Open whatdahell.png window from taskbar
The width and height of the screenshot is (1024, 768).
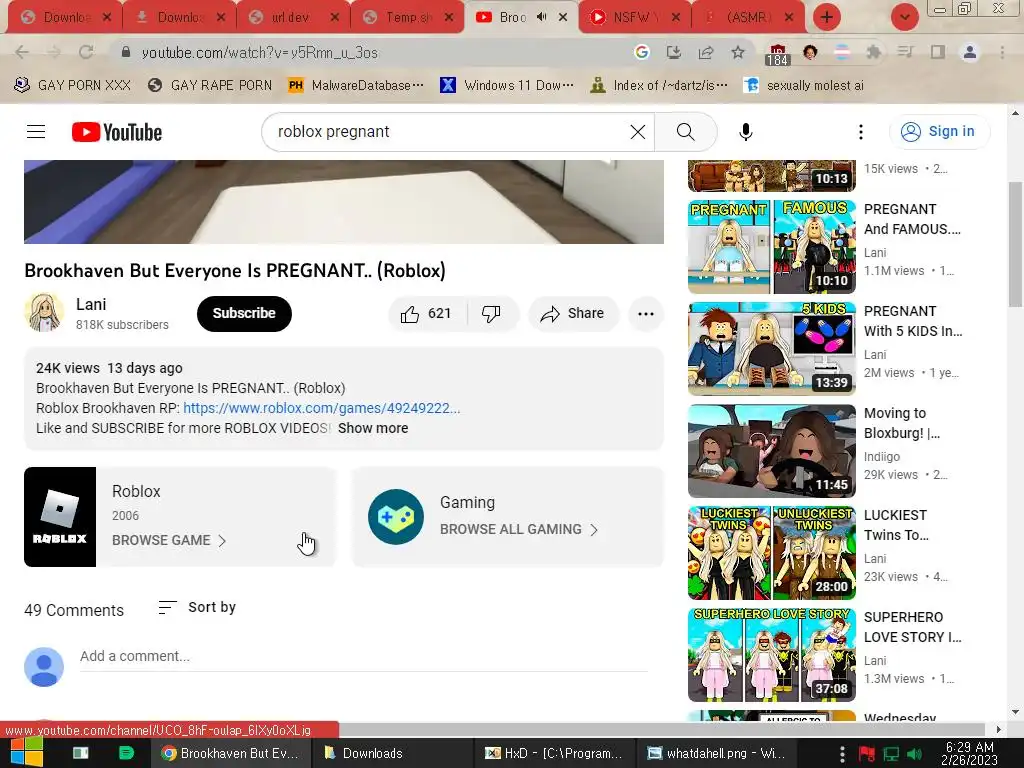pos(716,753)
